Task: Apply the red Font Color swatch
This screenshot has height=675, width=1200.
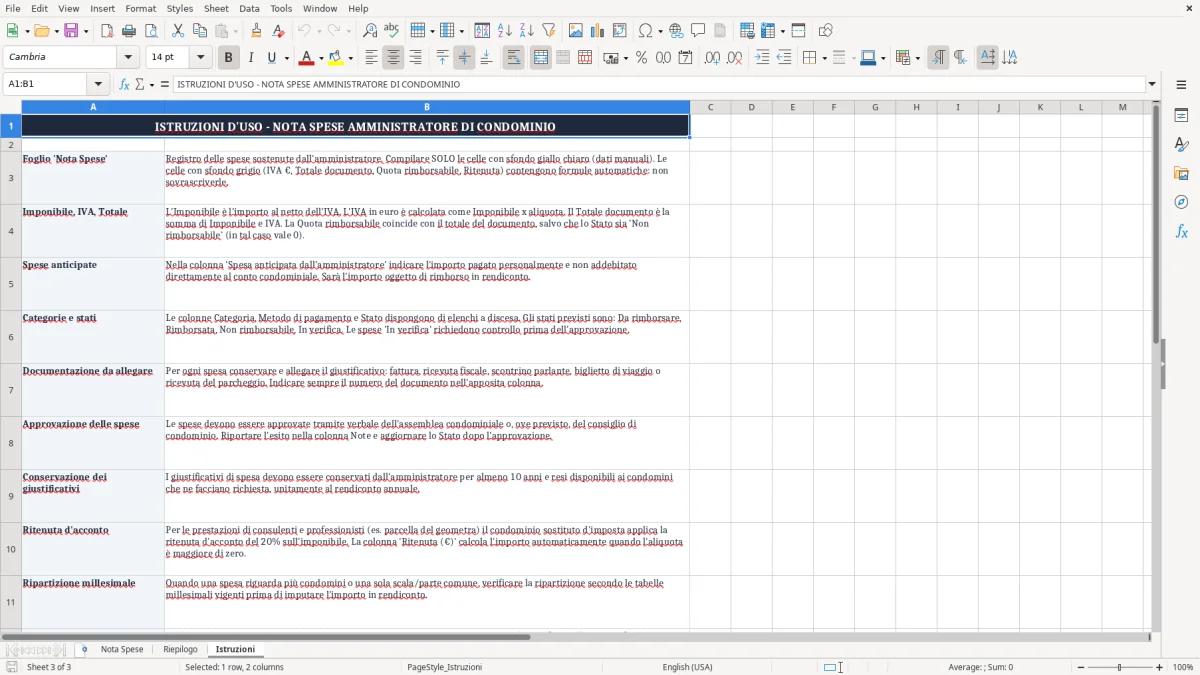Action: point(307,58)
